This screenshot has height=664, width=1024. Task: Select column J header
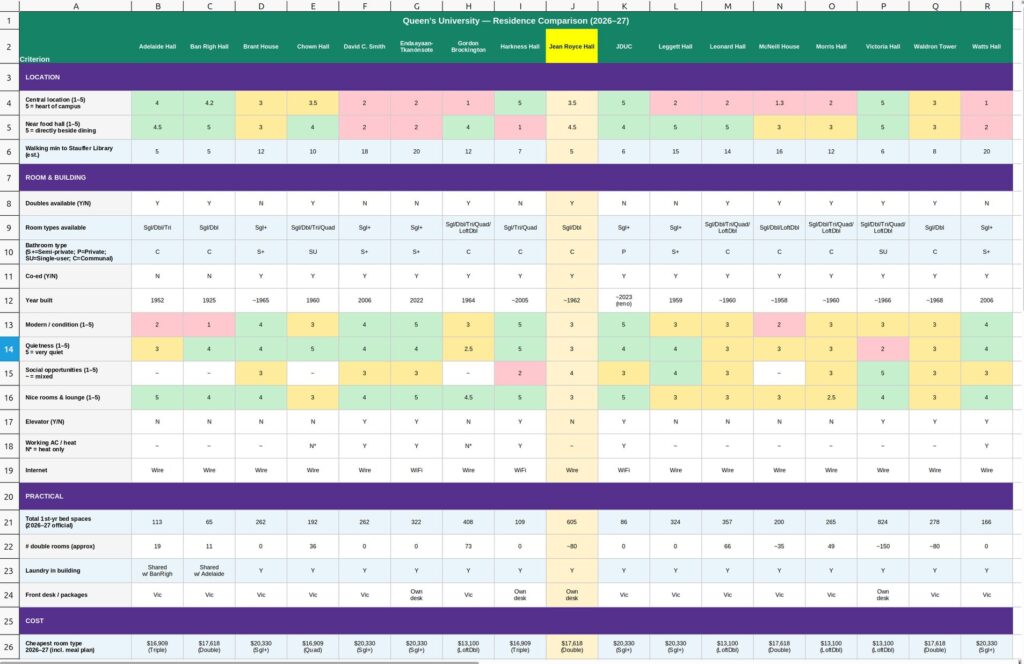click(572, 6)
